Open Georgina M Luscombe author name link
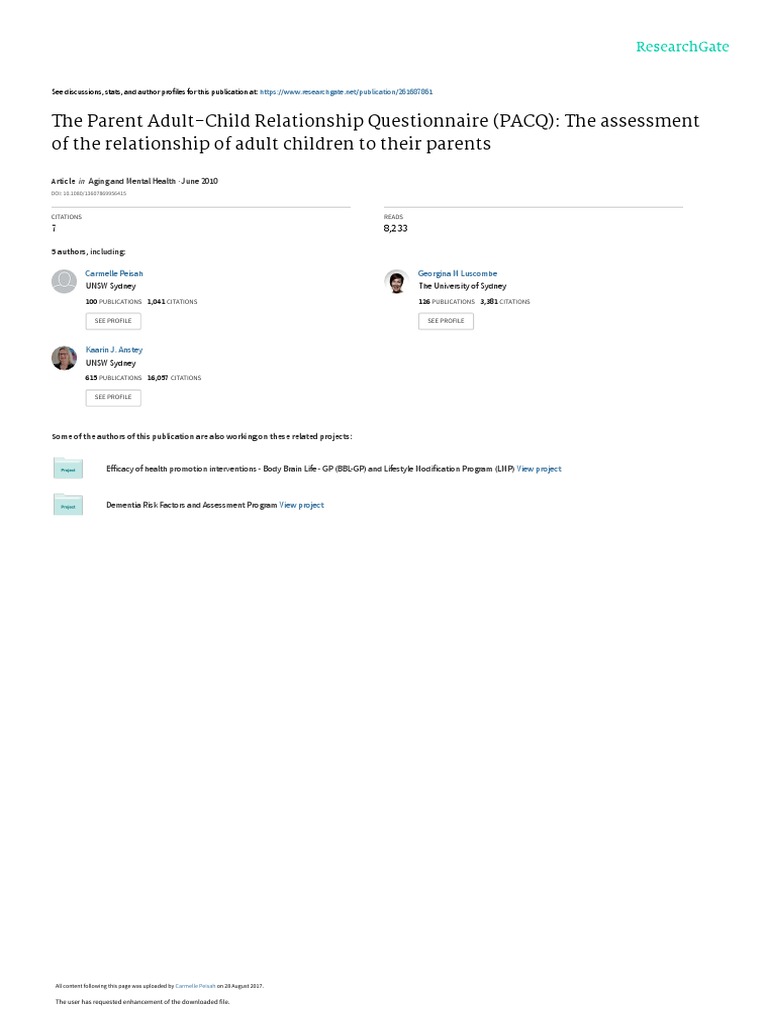The image size is (768, 1024). tap(457, 273)
